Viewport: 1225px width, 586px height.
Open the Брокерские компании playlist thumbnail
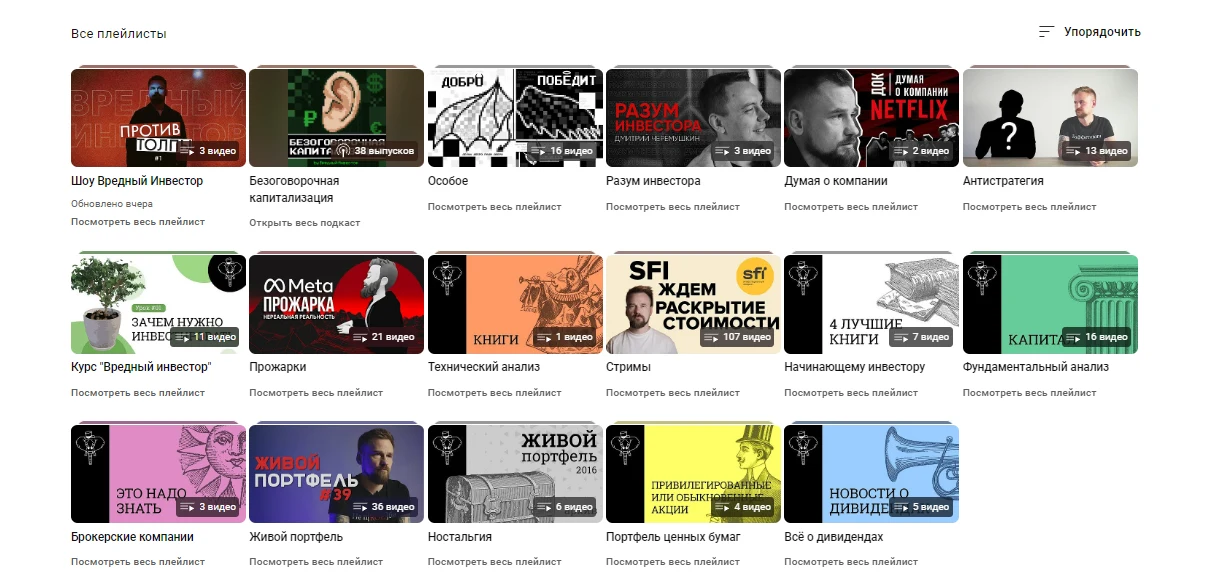click(158, 474)
